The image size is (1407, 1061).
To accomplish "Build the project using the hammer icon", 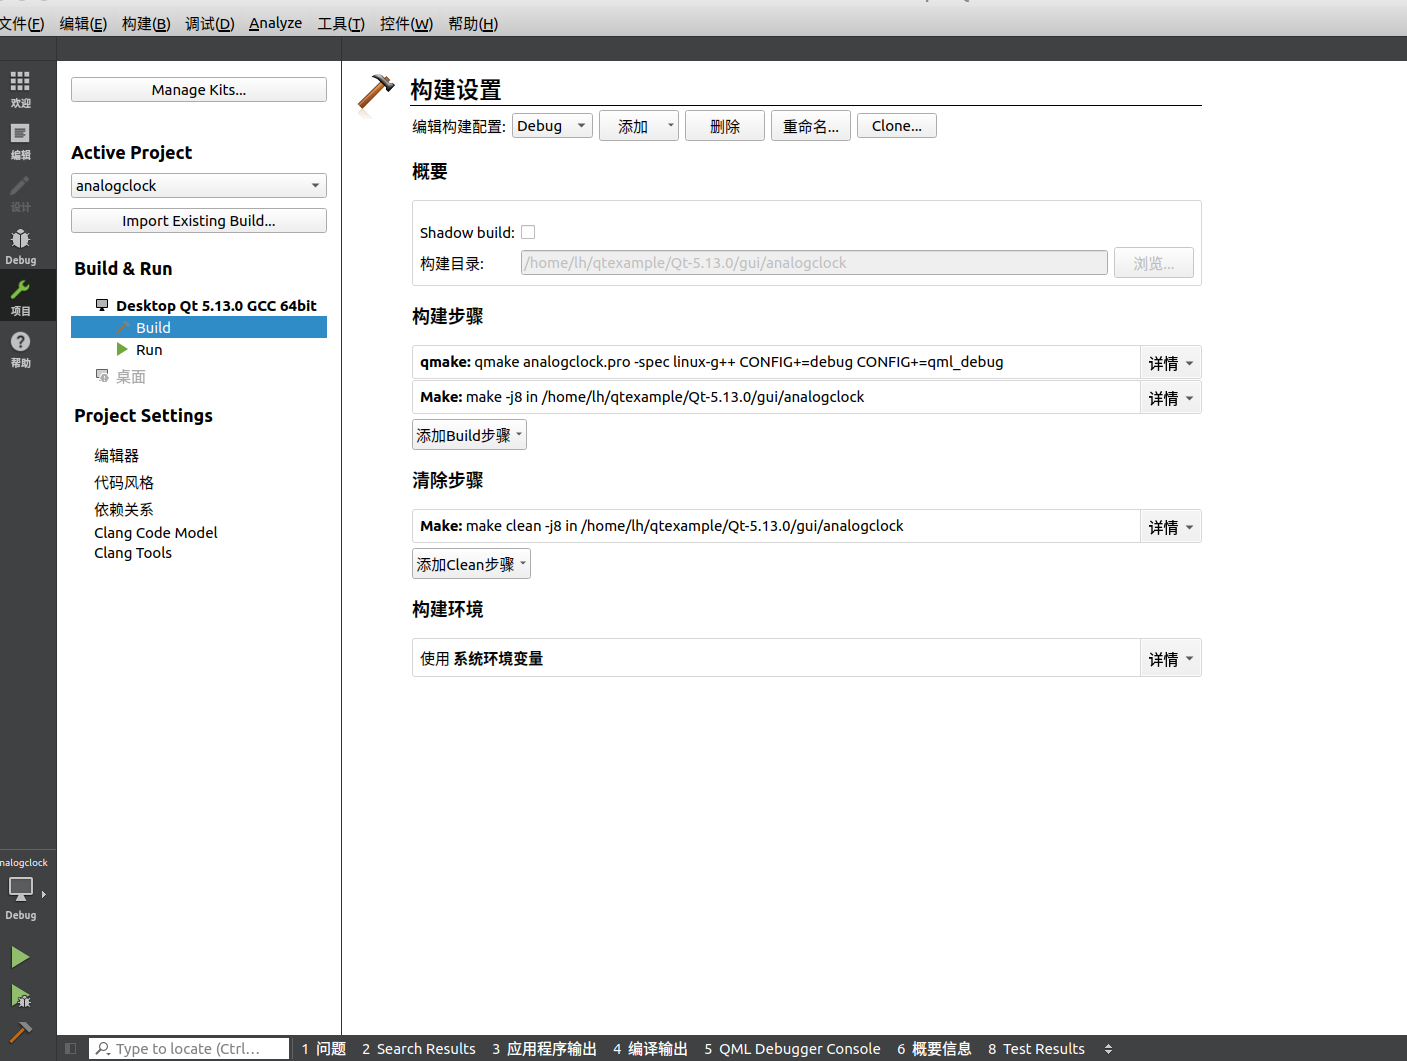I will pos(20,1032).
